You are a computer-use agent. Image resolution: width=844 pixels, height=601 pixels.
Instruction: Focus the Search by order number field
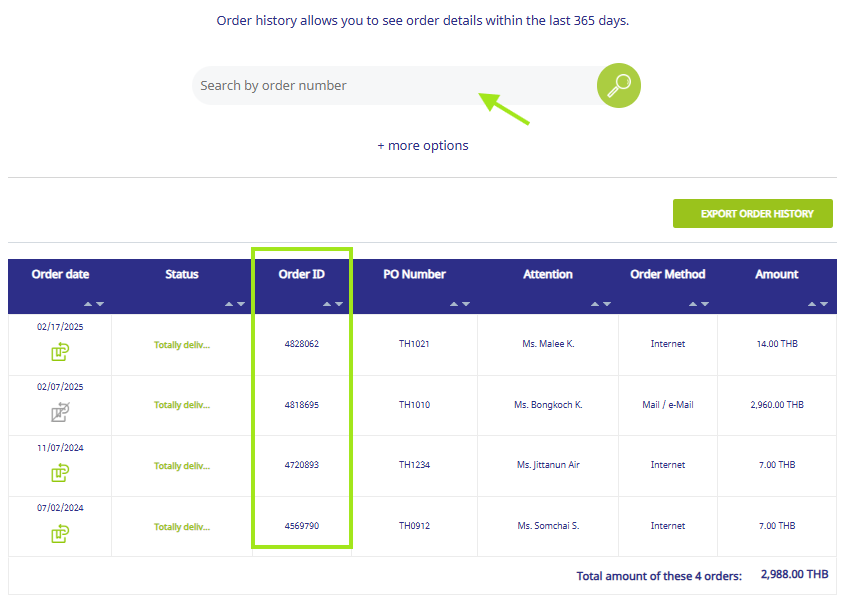[390, 86]
